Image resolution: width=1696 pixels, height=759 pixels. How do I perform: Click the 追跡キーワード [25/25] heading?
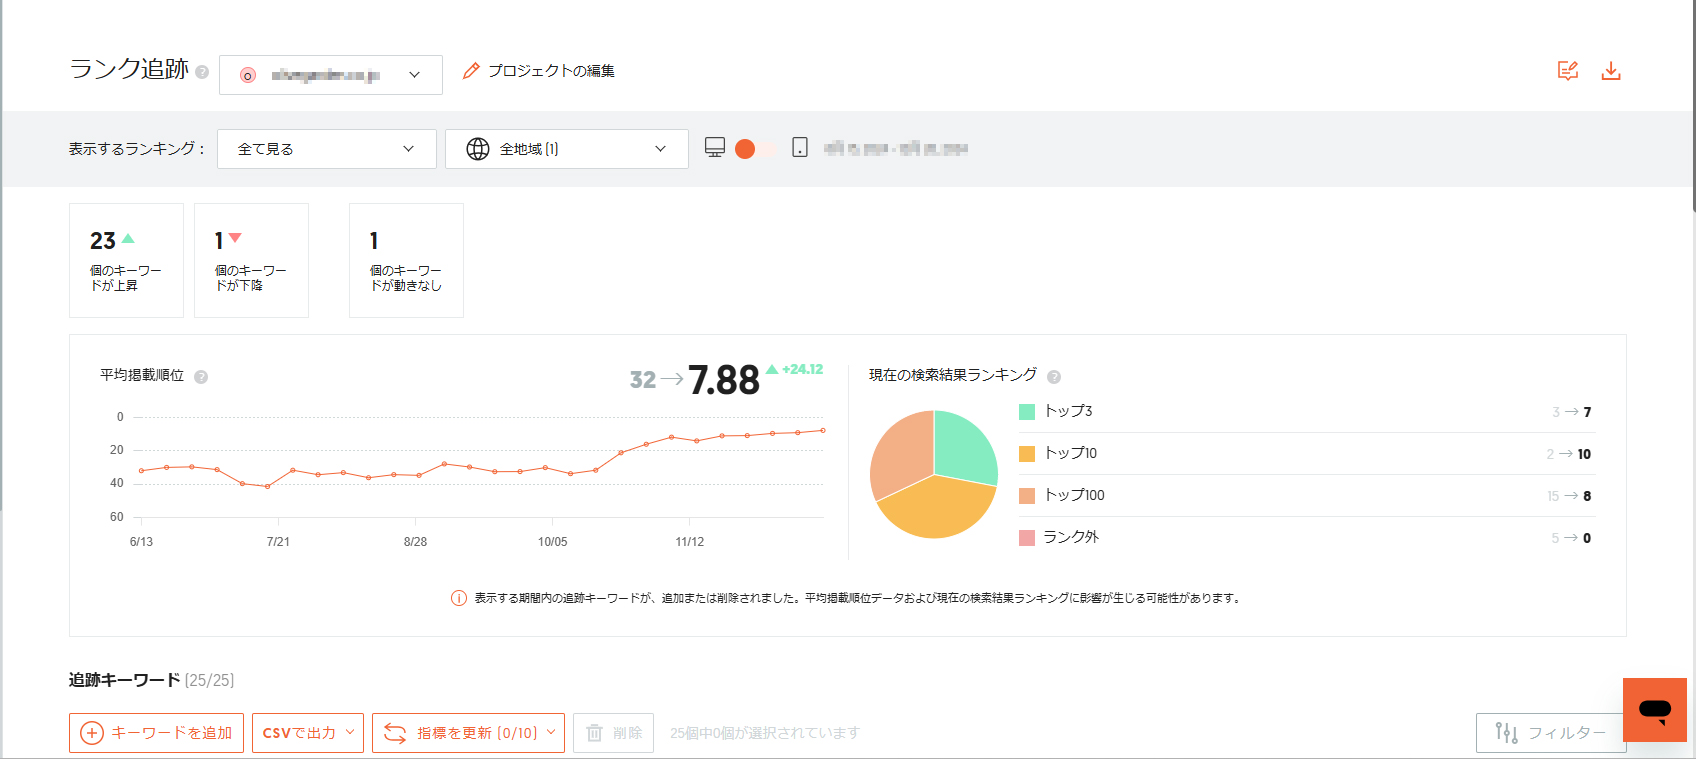tap(151, 680)
